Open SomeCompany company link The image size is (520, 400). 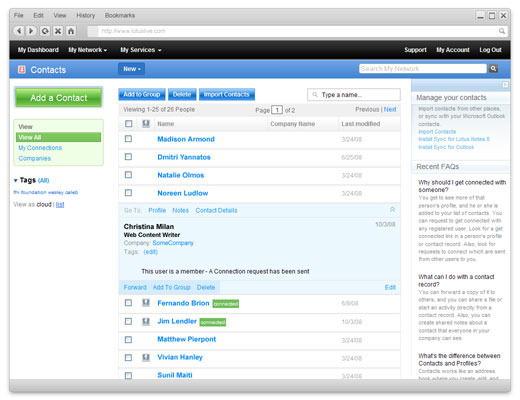(x=173, y=243)
